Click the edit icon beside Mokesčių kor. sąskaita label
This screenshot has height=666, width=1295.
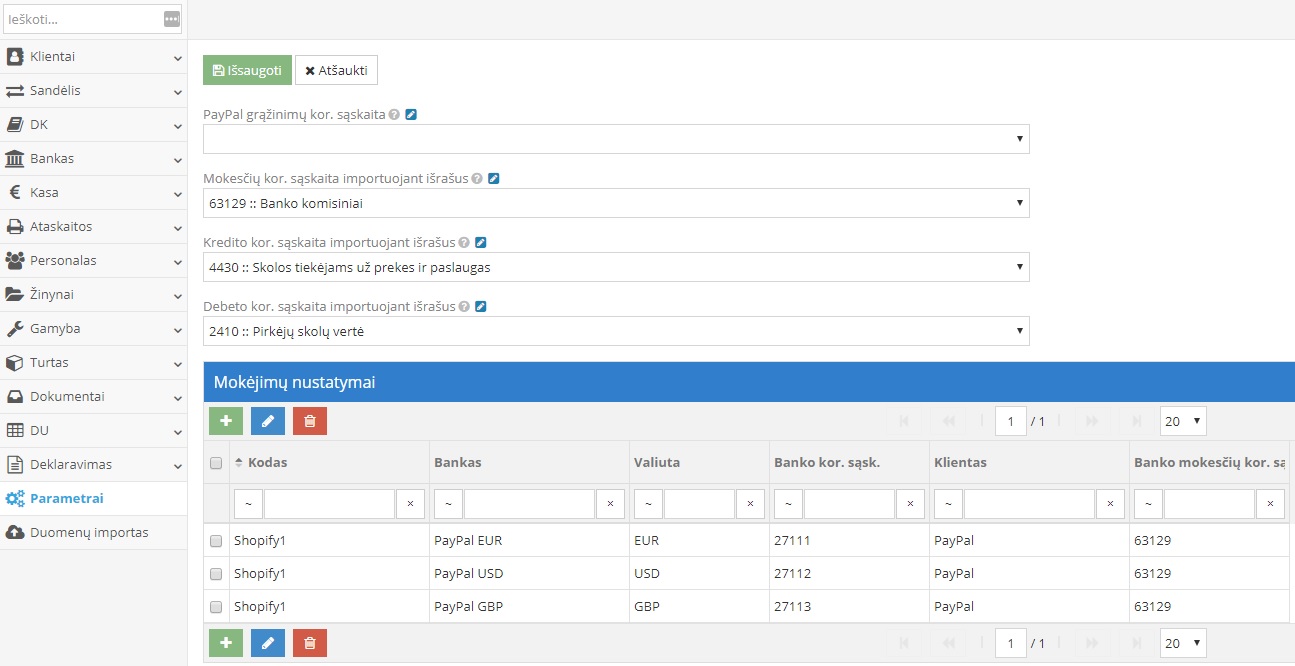pos(493,178)
